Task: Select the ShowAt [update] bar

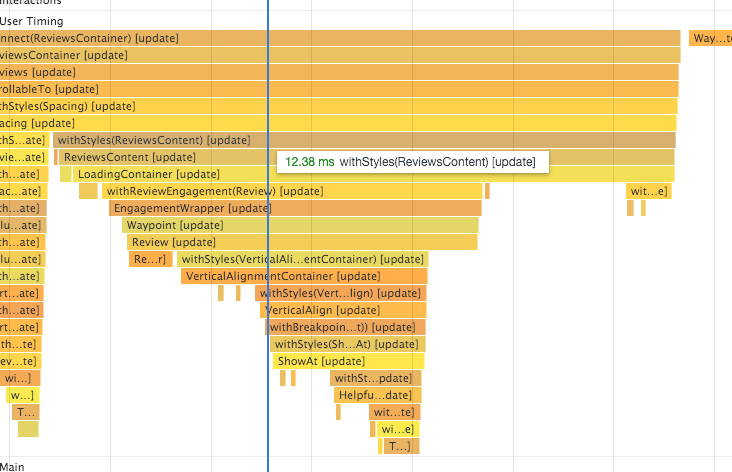Action: 349,361
